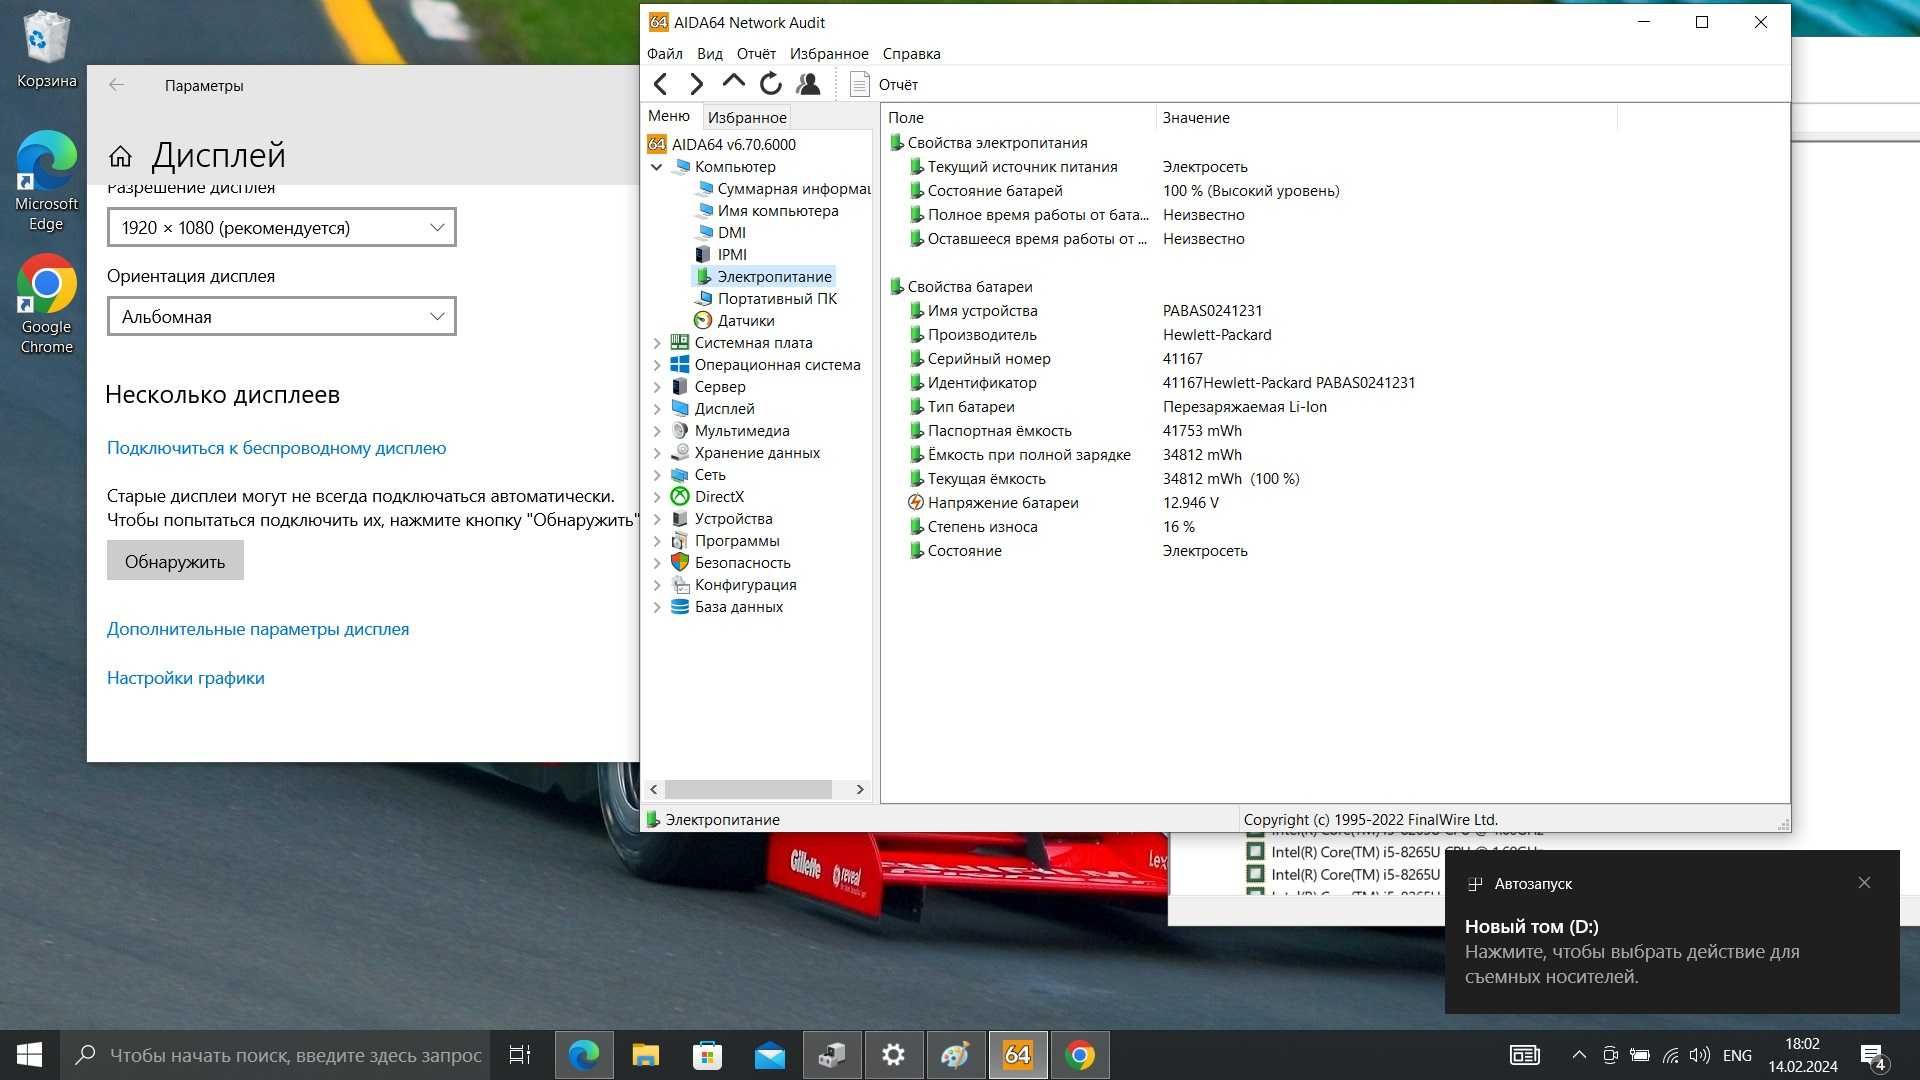Open Google Chrome desktop shortcut
The width and height of the screenshot is (1920, 1080).
pos(46,304)
